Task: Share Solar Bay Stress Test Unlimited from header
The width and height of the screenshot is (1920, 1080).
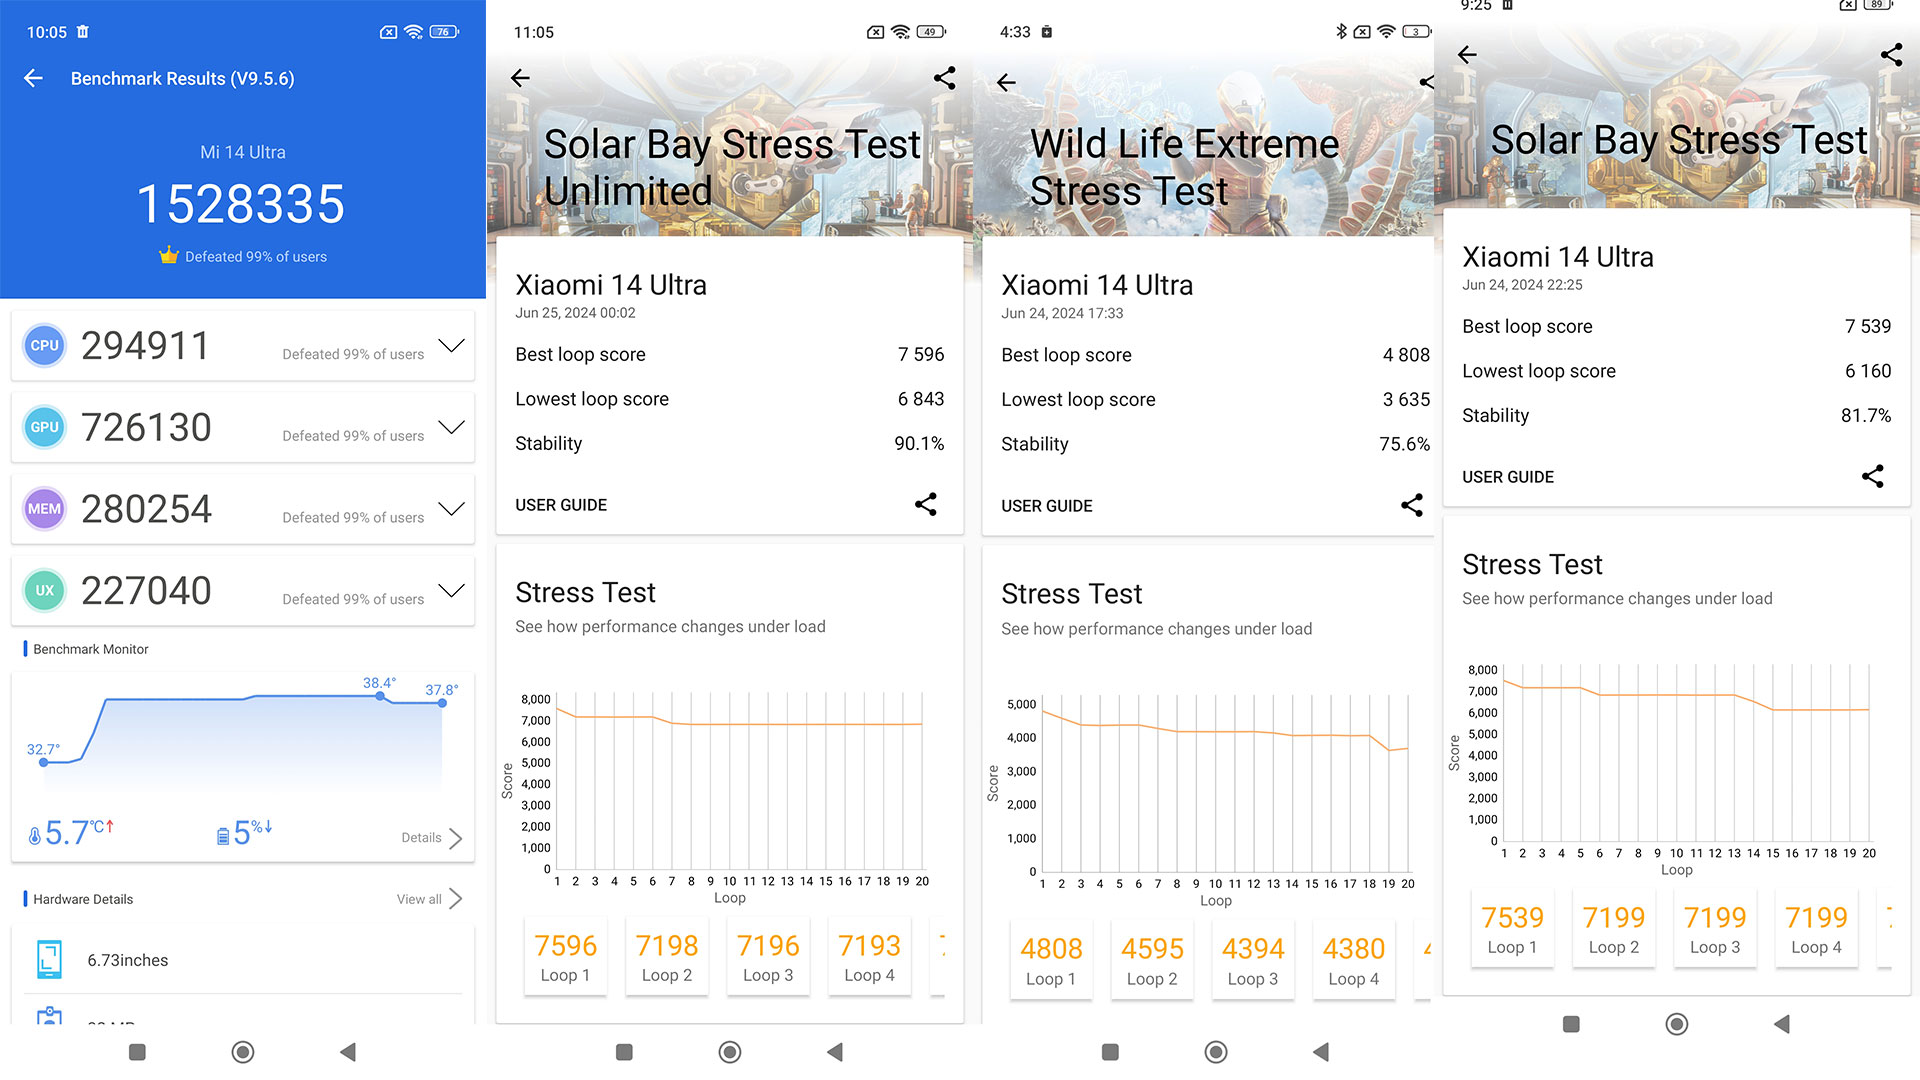Action: tap(944, 78)
